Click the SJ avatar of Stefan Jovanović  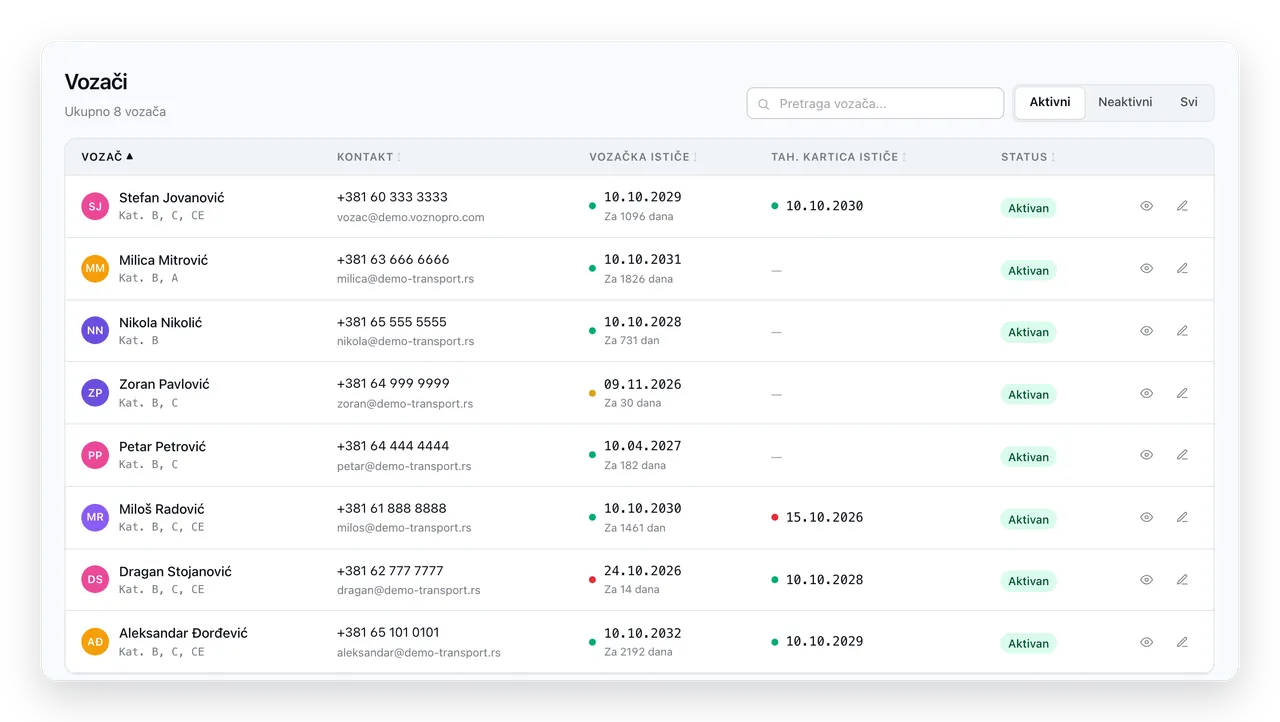(x=95, y=207)
